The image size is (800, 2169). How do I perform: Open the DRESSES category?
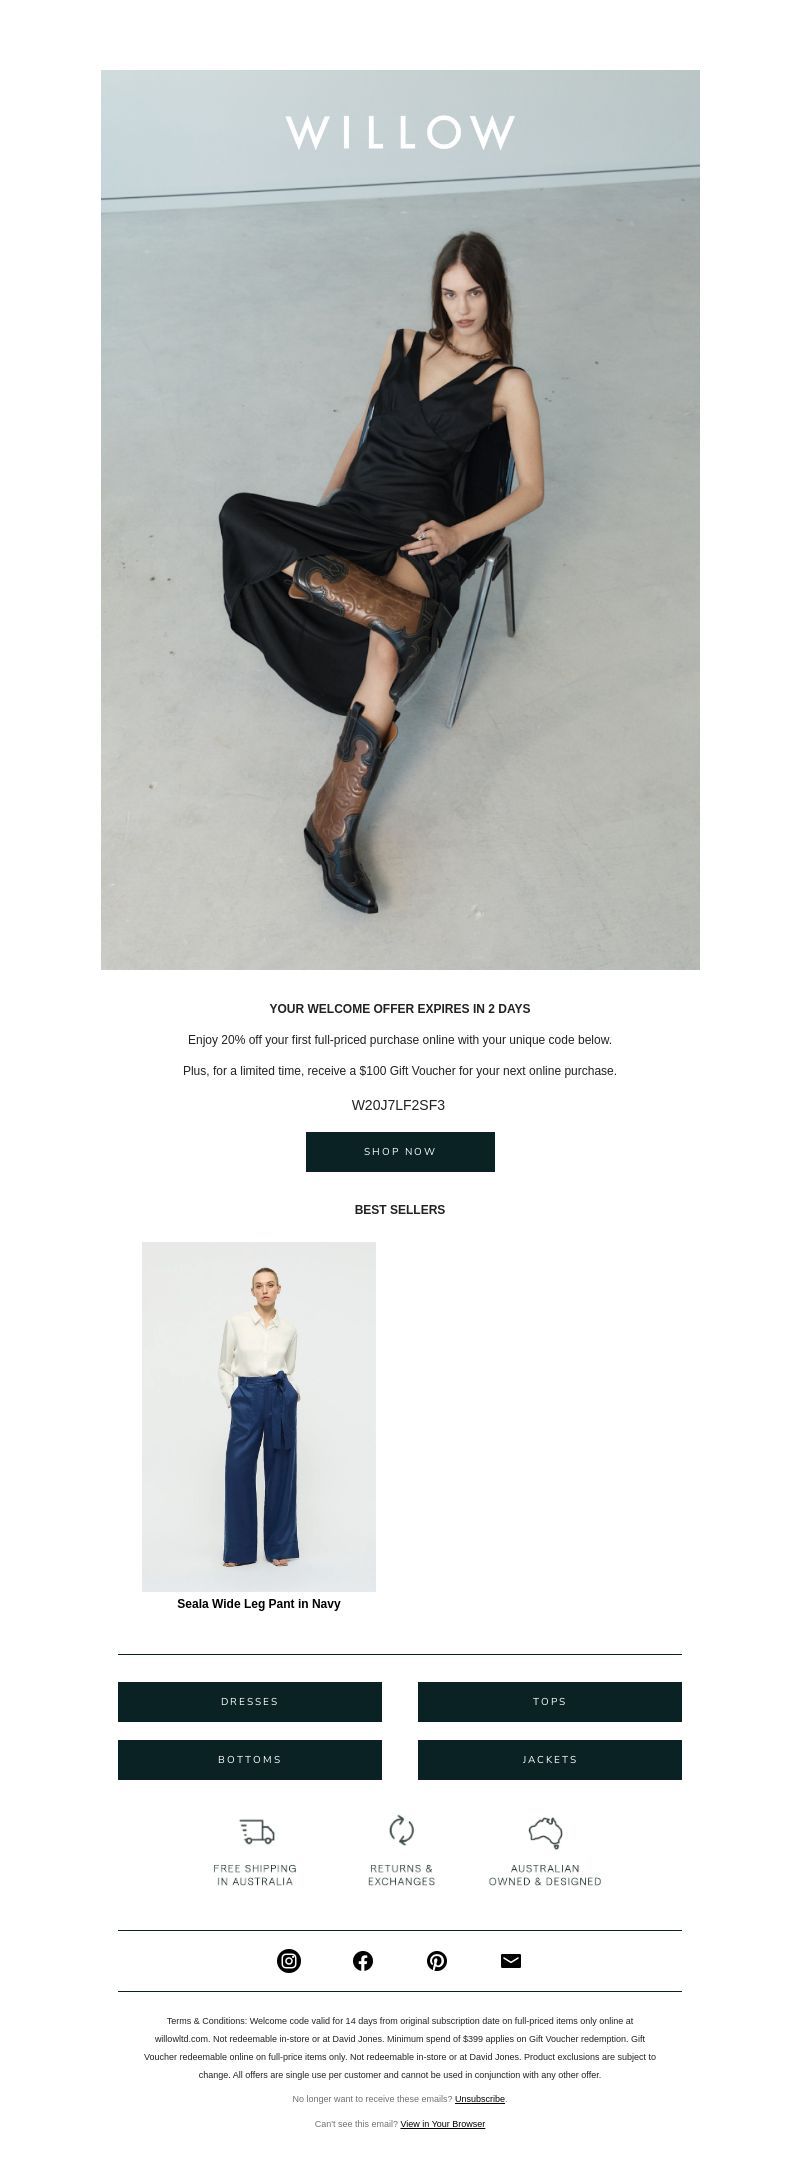250,1702
